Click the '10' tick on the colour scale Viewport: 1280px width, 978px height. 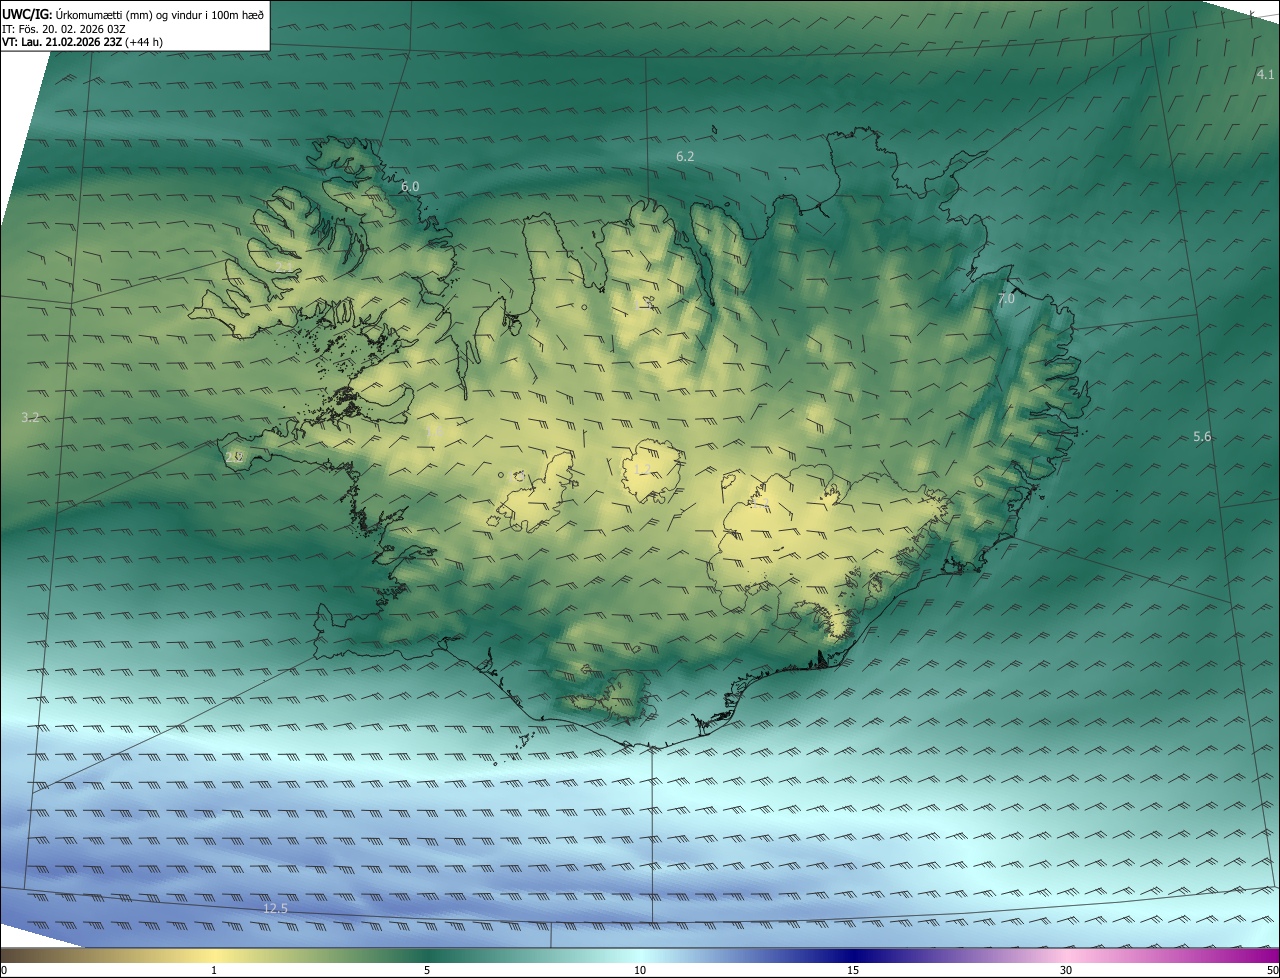click(x=640, y=970)
